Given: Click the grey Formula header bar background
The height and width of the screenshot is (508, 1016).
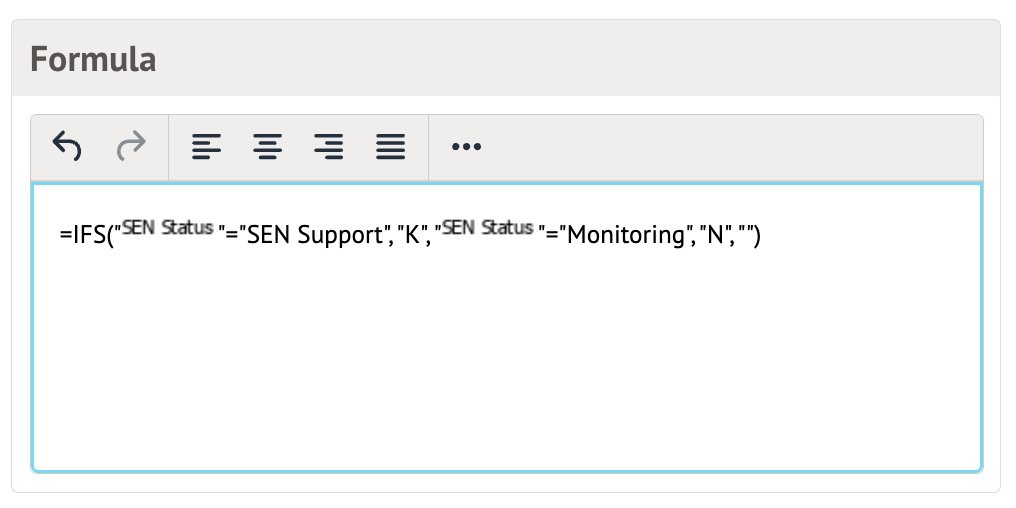Looking at the screenshot, I should tap(600, 59).
